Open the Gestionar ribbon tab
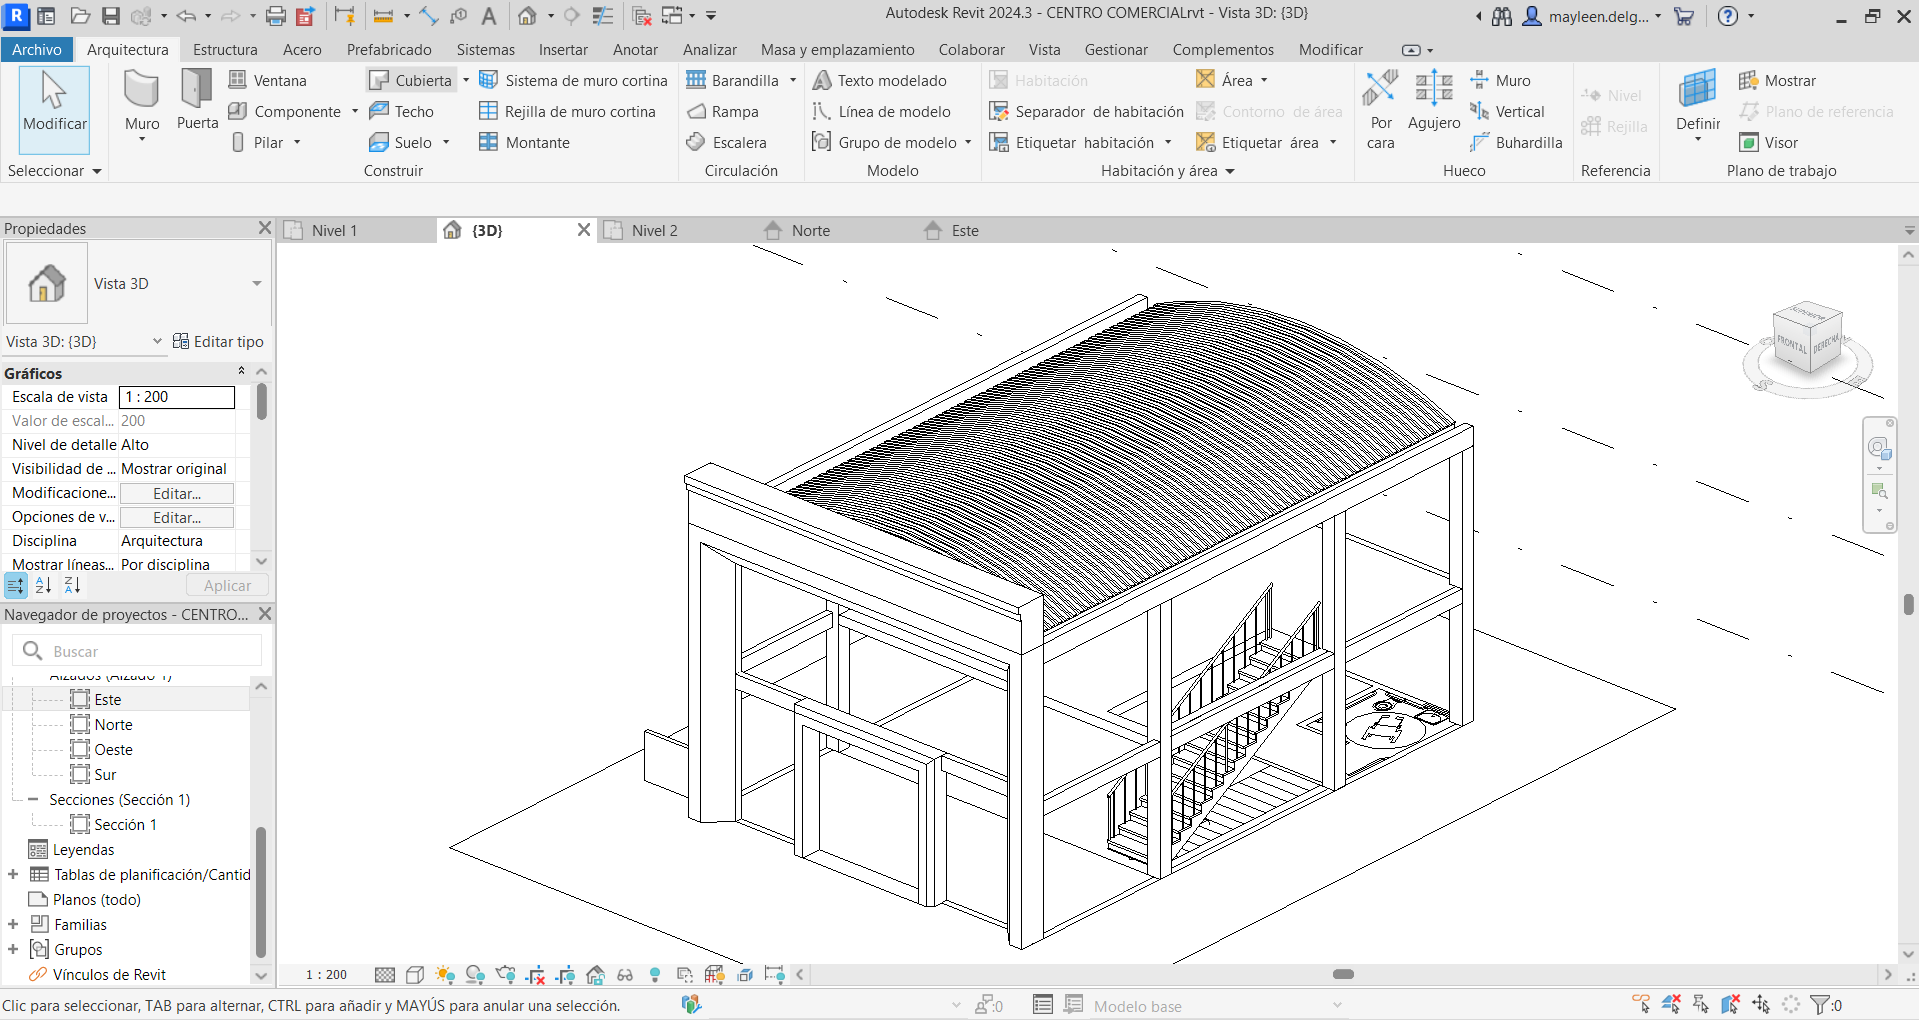The width and height of the screenshot is (1919, 1020). pyautogui.click(x=1116, y=49)
